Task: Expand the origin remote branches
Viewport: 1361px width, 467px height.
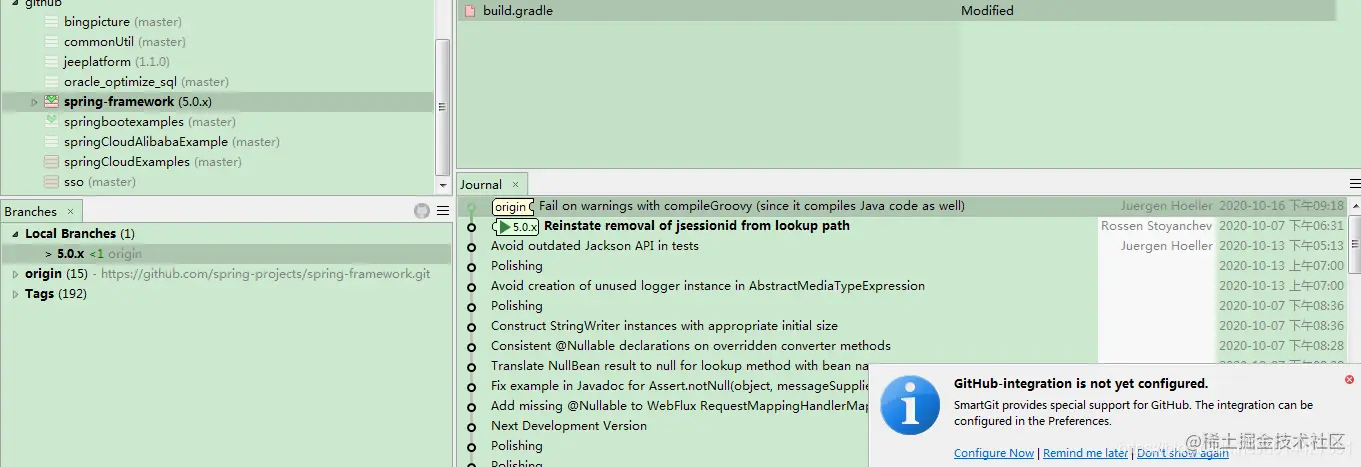Action: (15, 274)
